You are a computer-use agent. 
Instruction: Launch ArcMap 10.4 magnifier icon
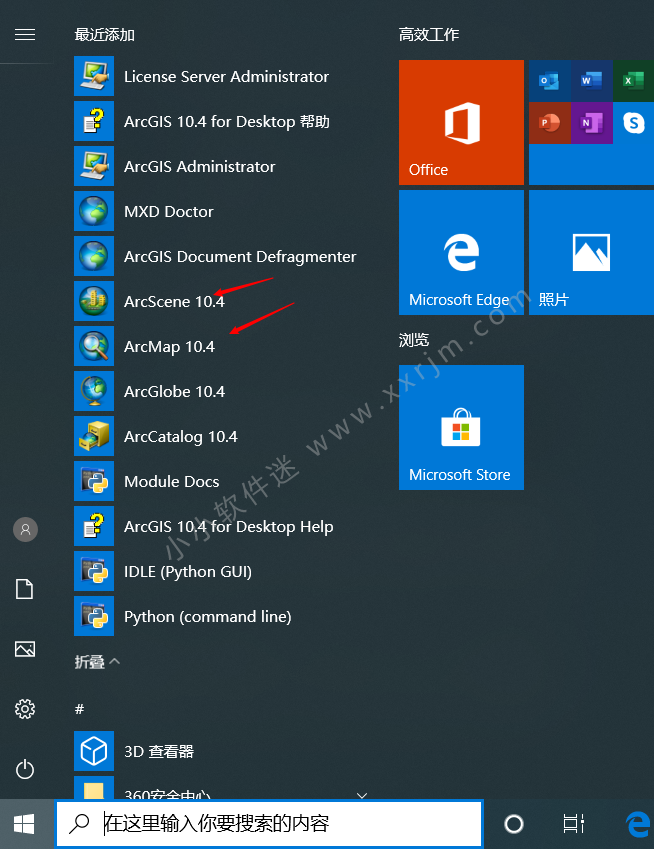[94, 346]
